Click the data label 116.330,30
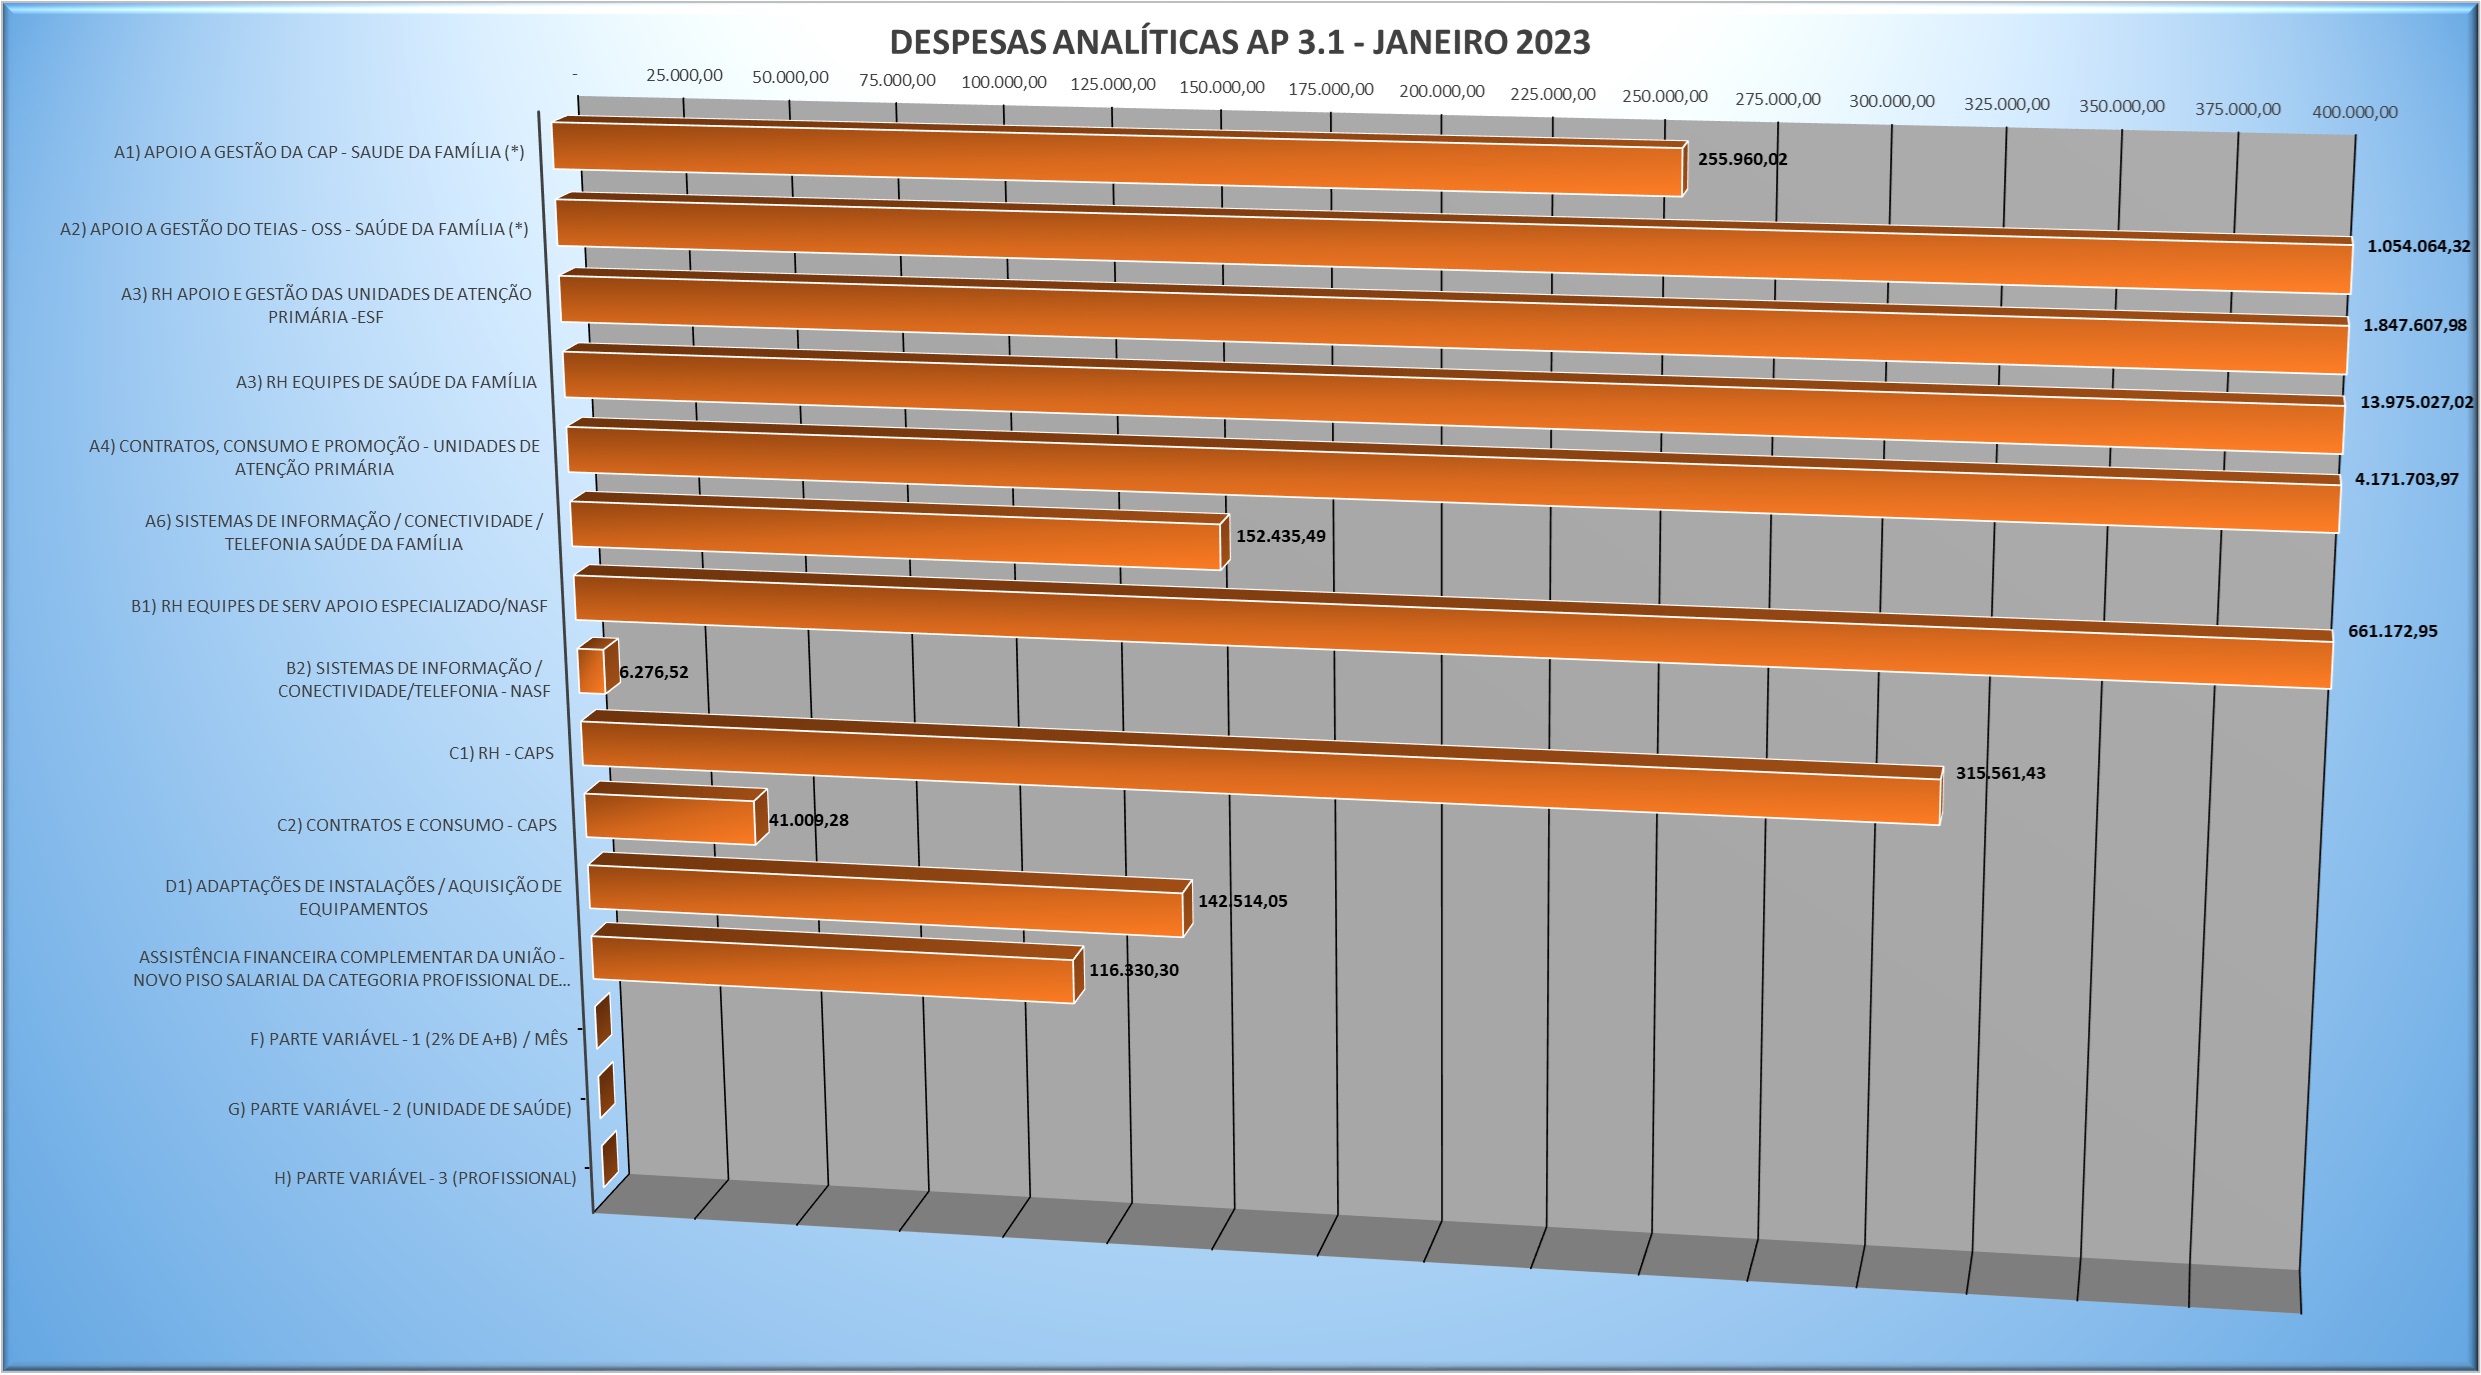Viewport: 2481px width, 1375px height. [1133, 970]
